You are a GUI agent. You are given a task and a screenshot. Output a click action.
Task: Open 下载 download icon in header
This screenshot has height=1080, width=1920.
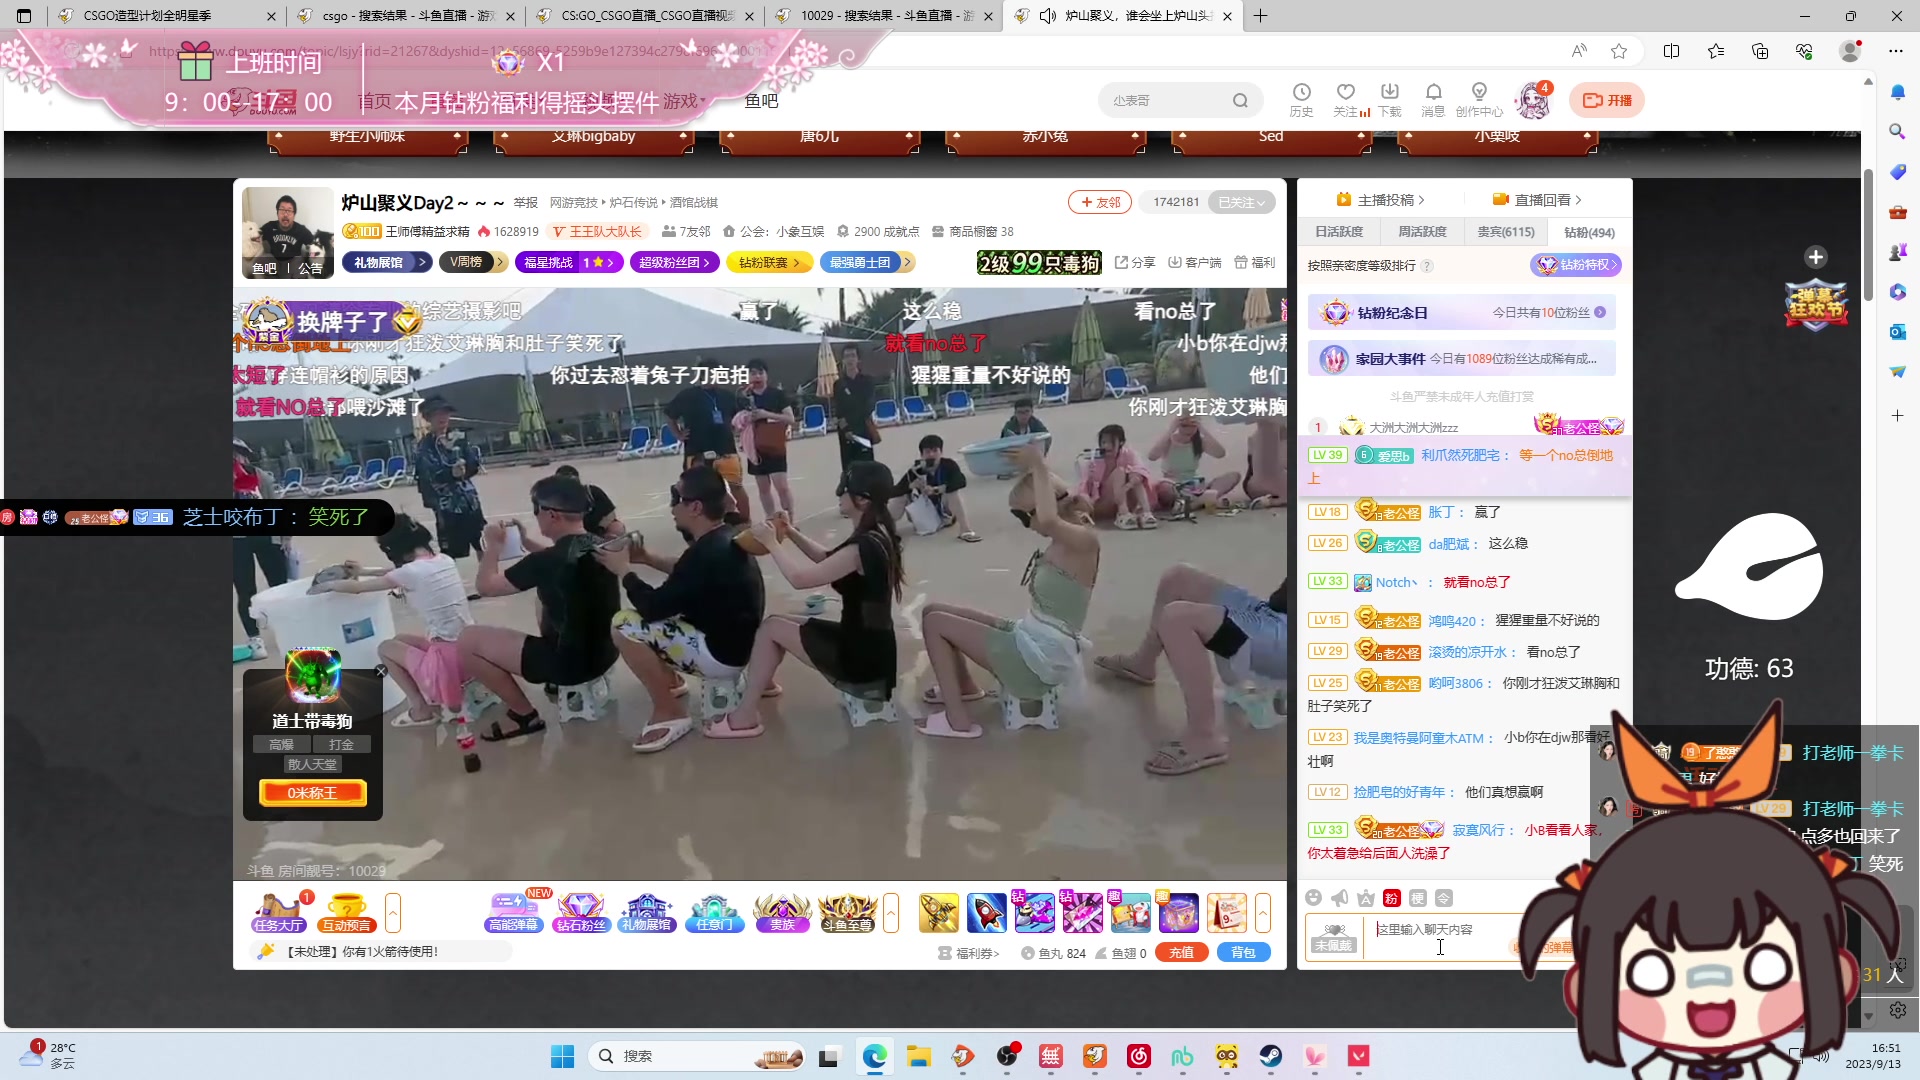click(1390, 99)
